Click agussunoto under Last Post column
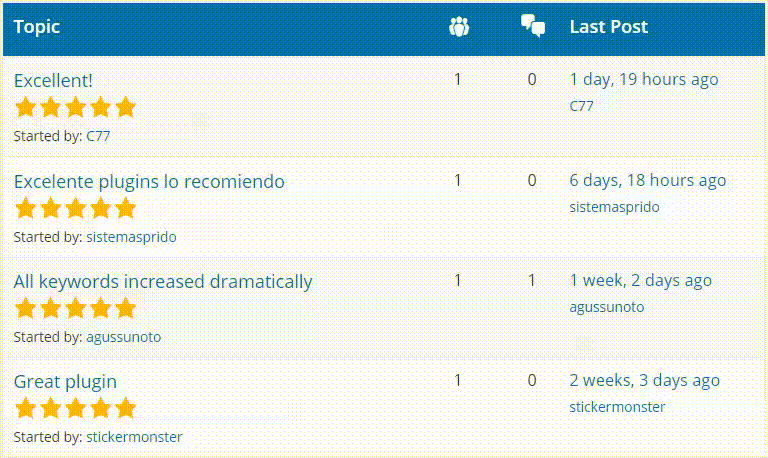The width and height of the screenshot is (768, 458). coord(606,307)
